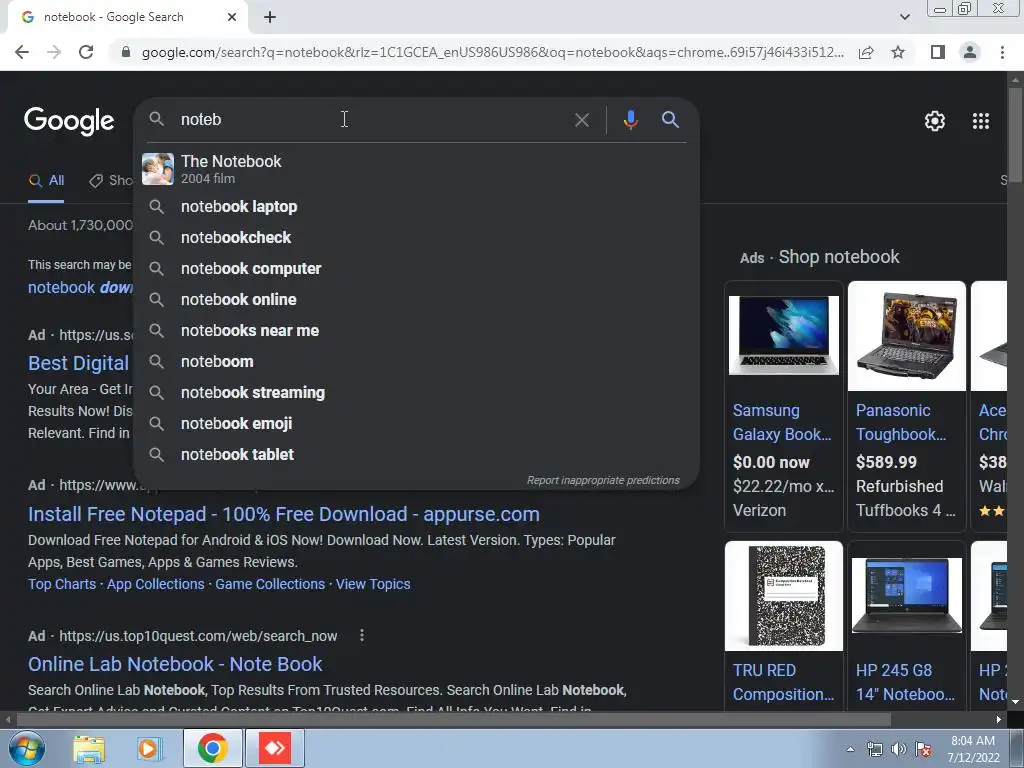Close the notebook - Google Search tab
This screenshot has height=768, width=1024.
coord(232,17)
